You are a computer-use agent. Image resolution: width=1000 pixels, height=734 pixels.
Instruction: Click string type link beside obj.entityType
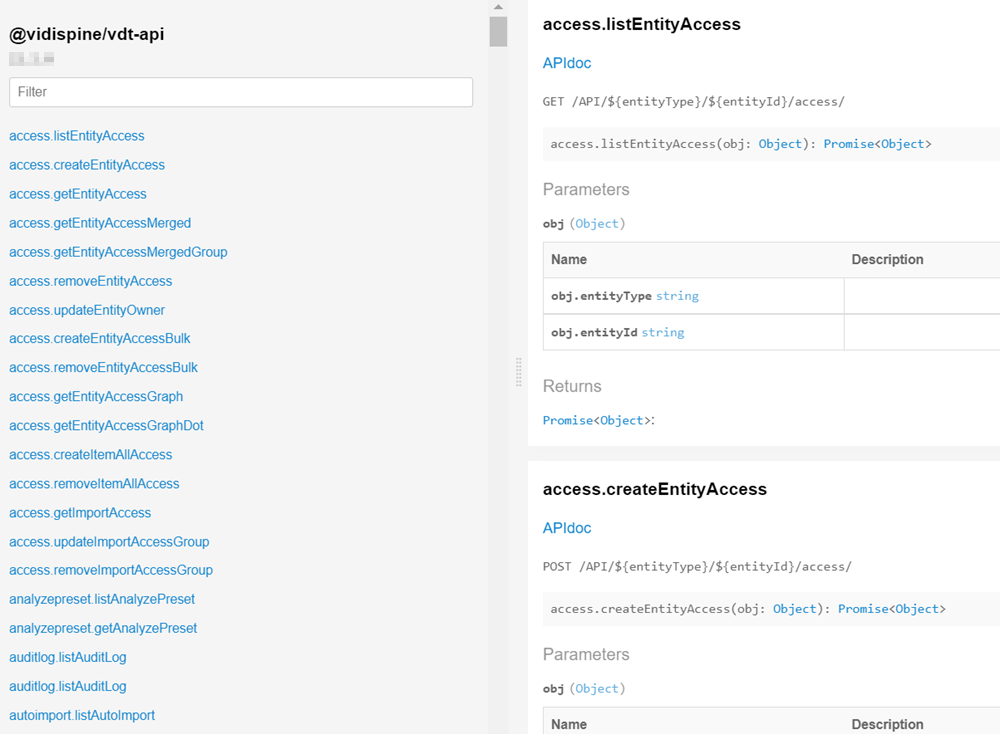point(677,296)
